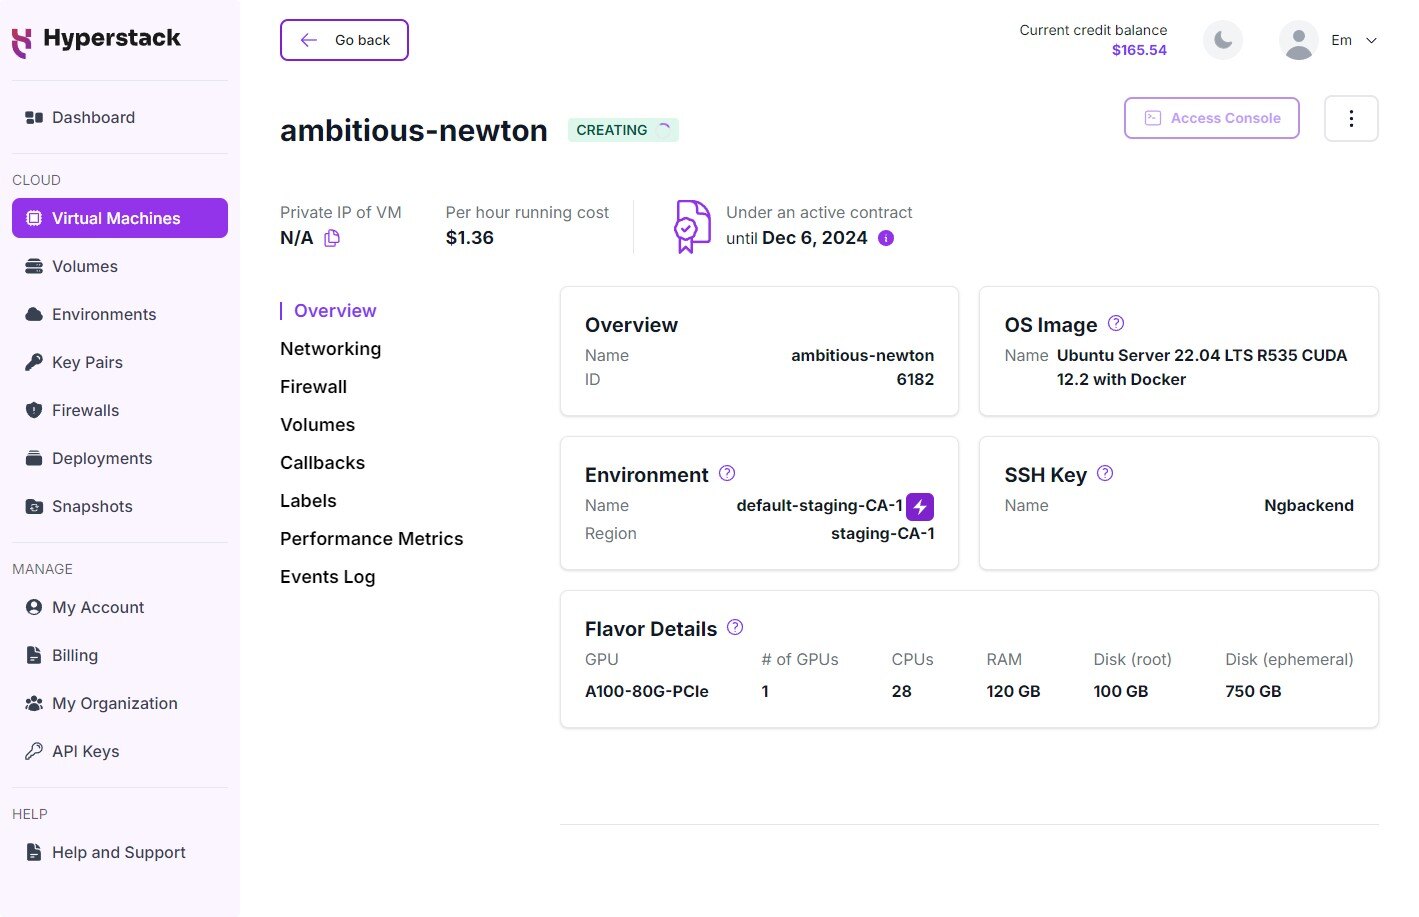Click the Deployments sidebar icon
1419x917 pixels.
point(34,458)
